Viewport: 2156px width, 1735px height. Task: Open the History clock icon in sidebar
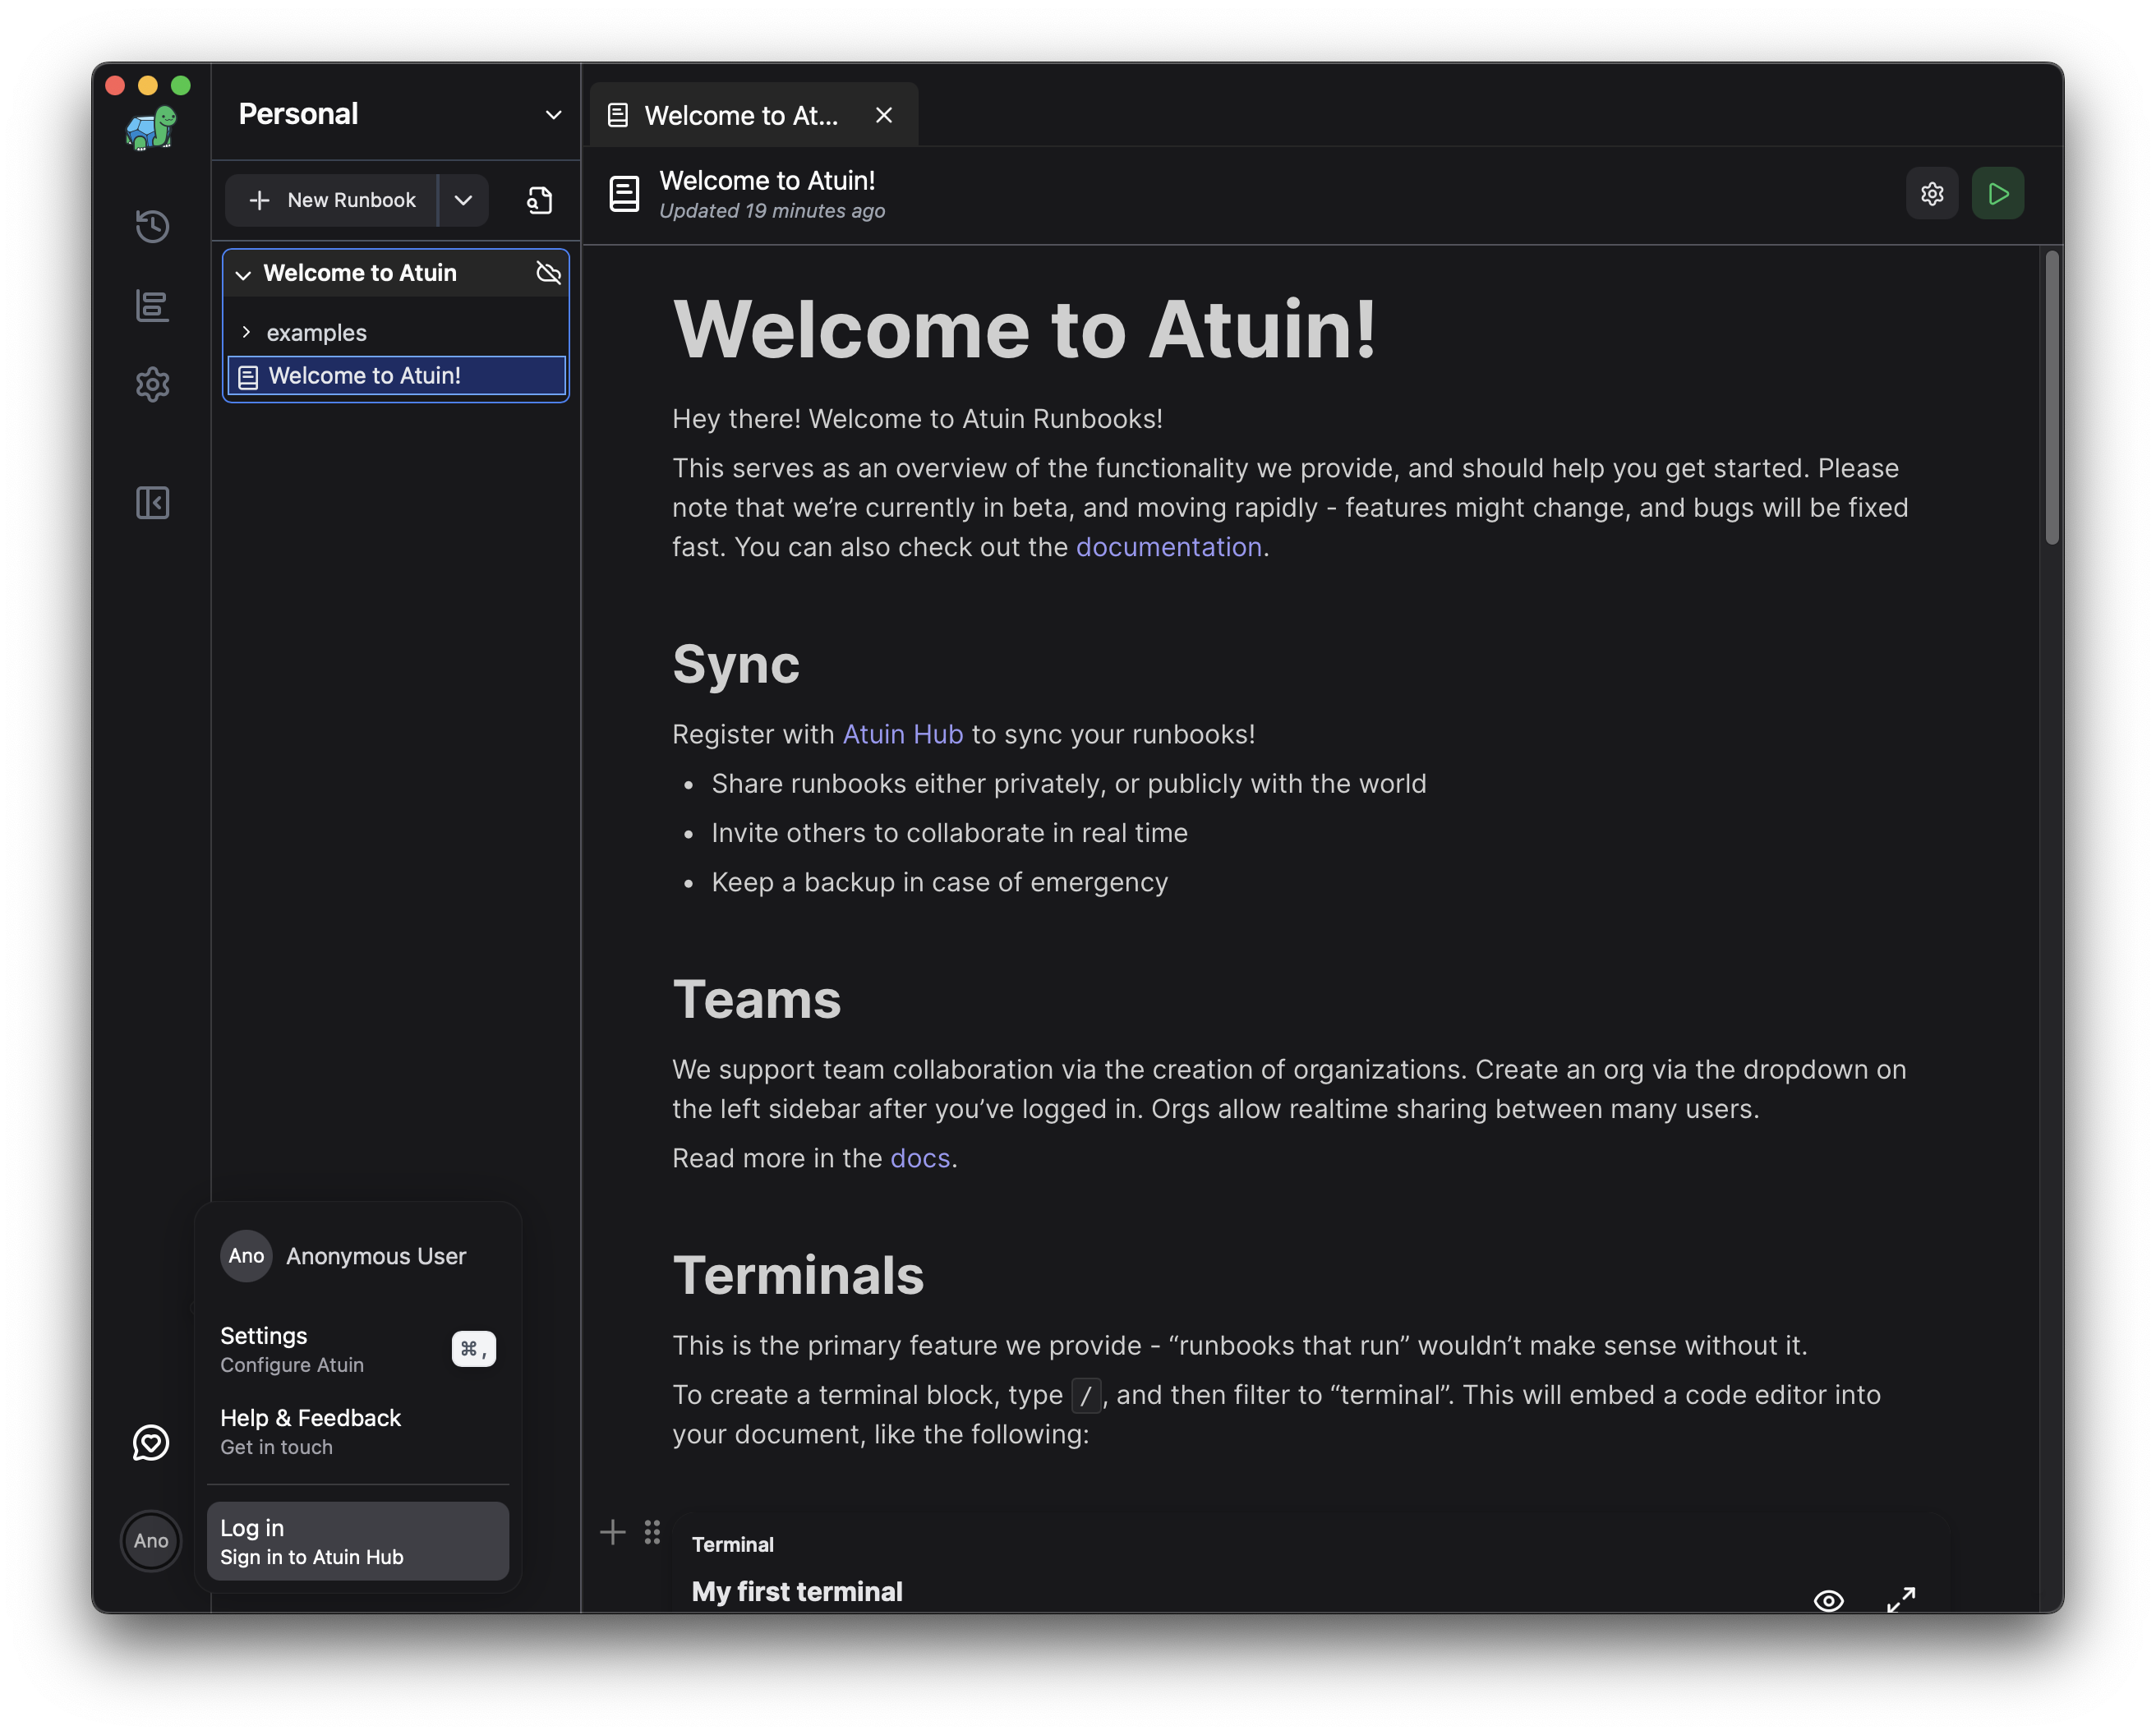(152, 226)
